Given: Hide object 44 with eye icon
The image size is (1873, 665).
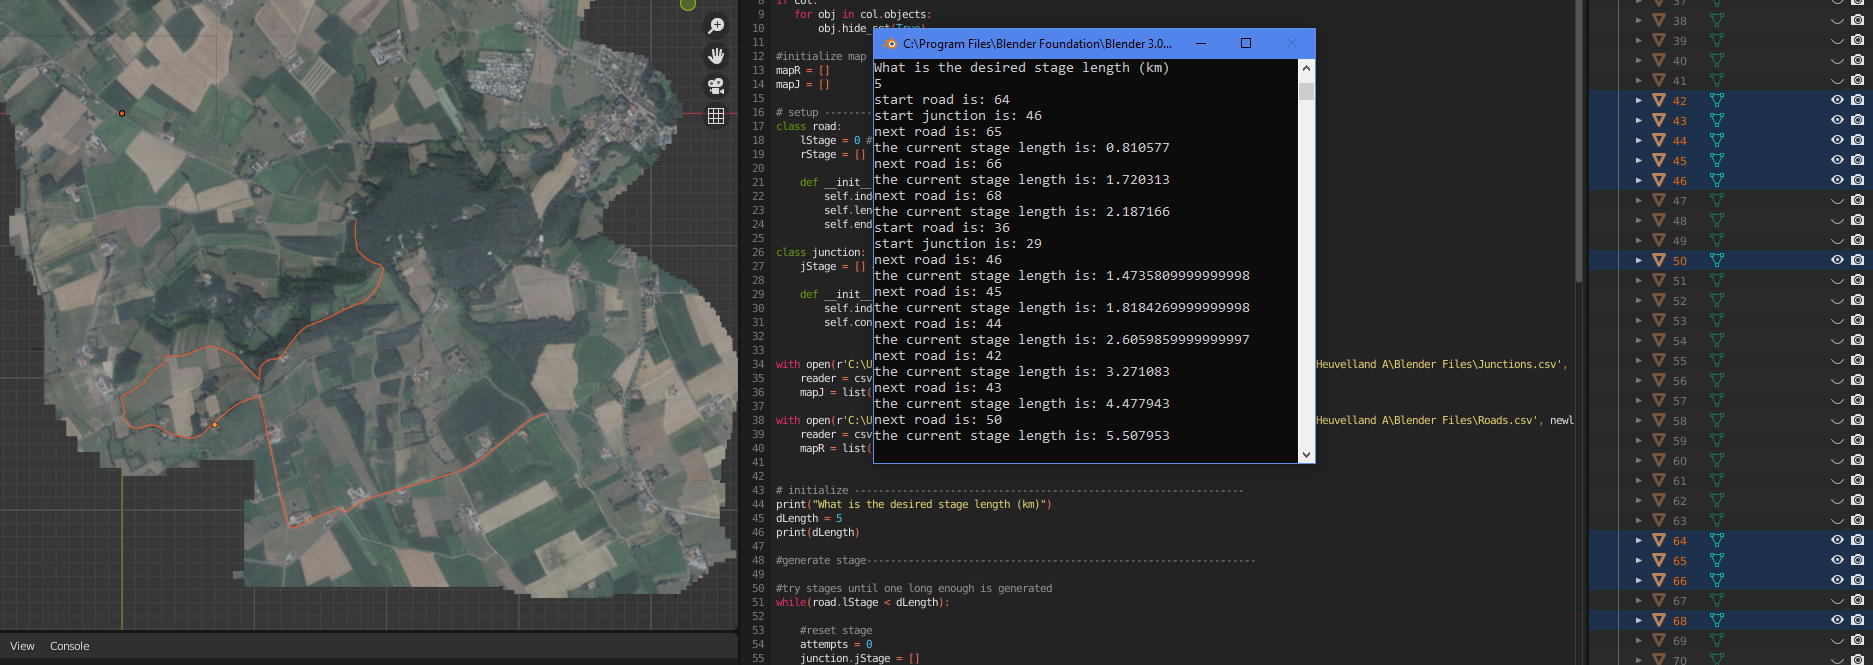Looking at the screenshot, I should point(1837,140).
